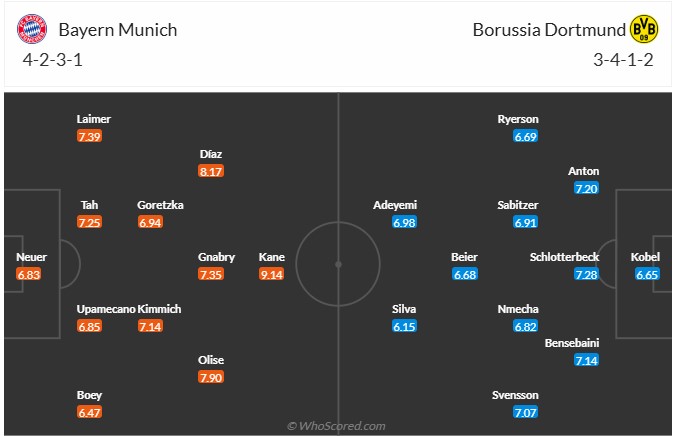Click the Borussia Dortmund club crest
Image resolution: width=673 pixels, height=436 pixels.
pyautogui.click(x=645, y=30)
